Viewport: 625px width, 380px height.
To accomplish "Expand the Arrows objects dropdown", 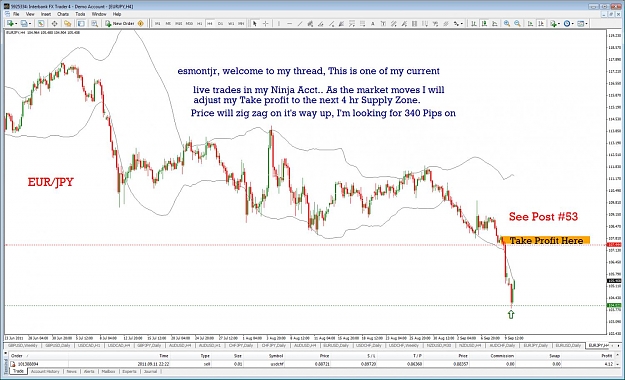I will [x=462, y=24].
